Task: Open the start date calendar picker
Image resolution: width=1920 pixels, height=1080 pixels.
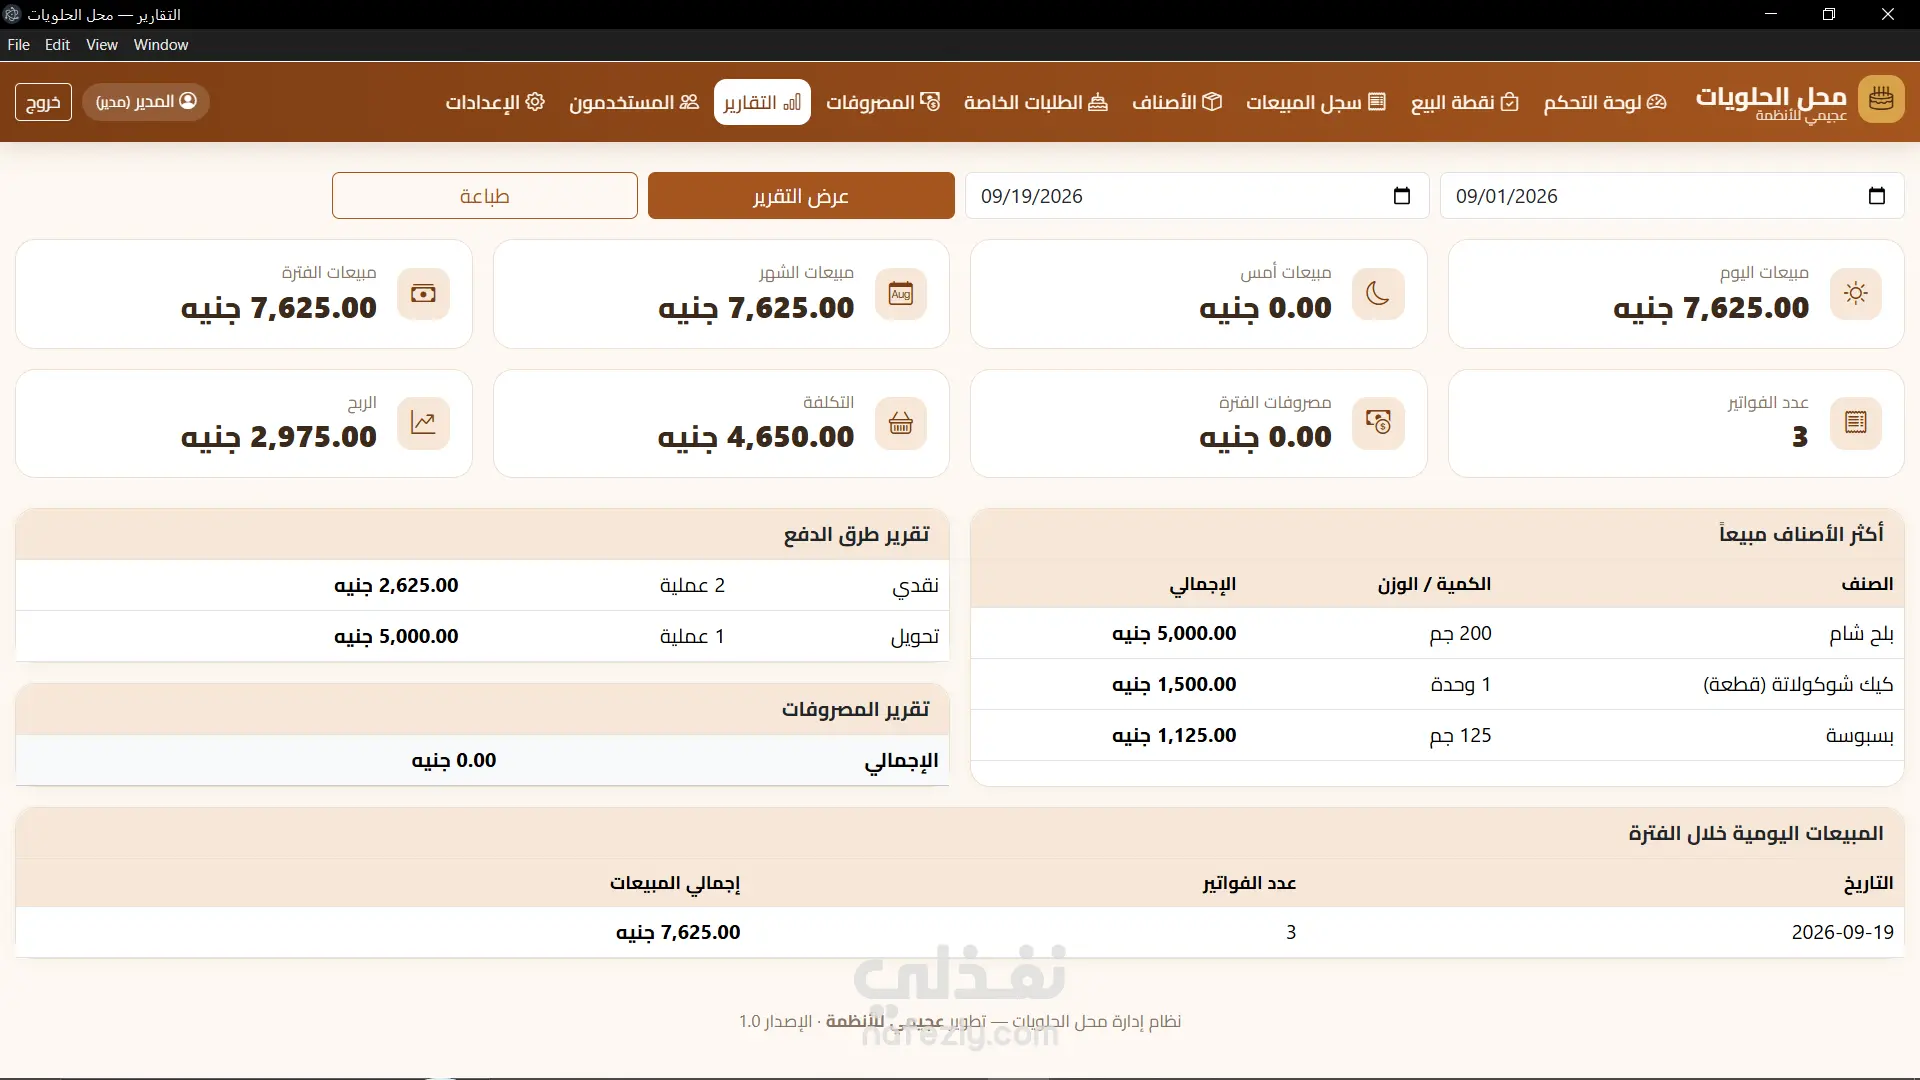Action: tap(1877, 196)
